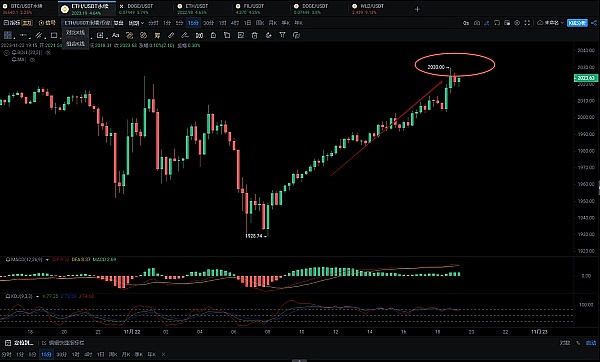Expand the KDJ indicator dropdown arrow
Screen dimensions: 600x362
coord(37,297)
